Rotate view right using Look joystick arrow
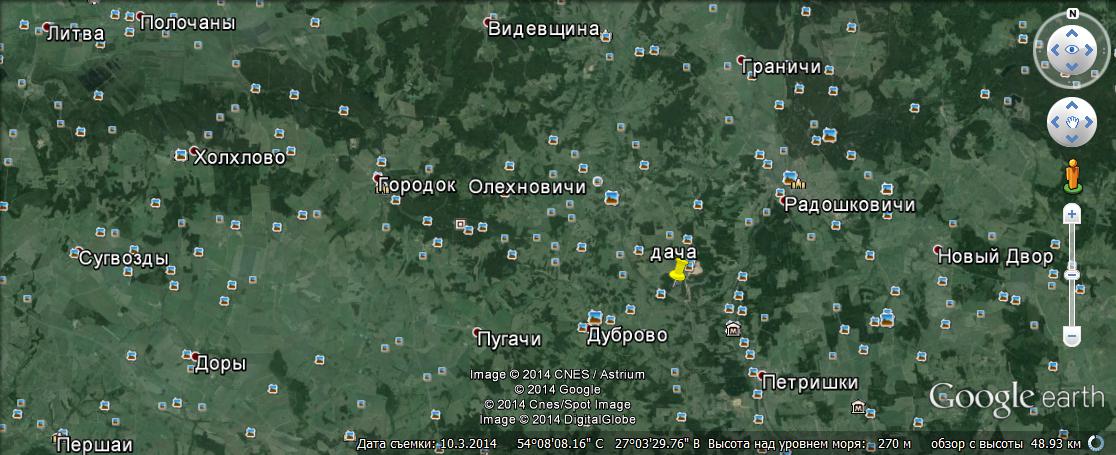Screen dimensions: 1116x455 (x=1091, y=50)
